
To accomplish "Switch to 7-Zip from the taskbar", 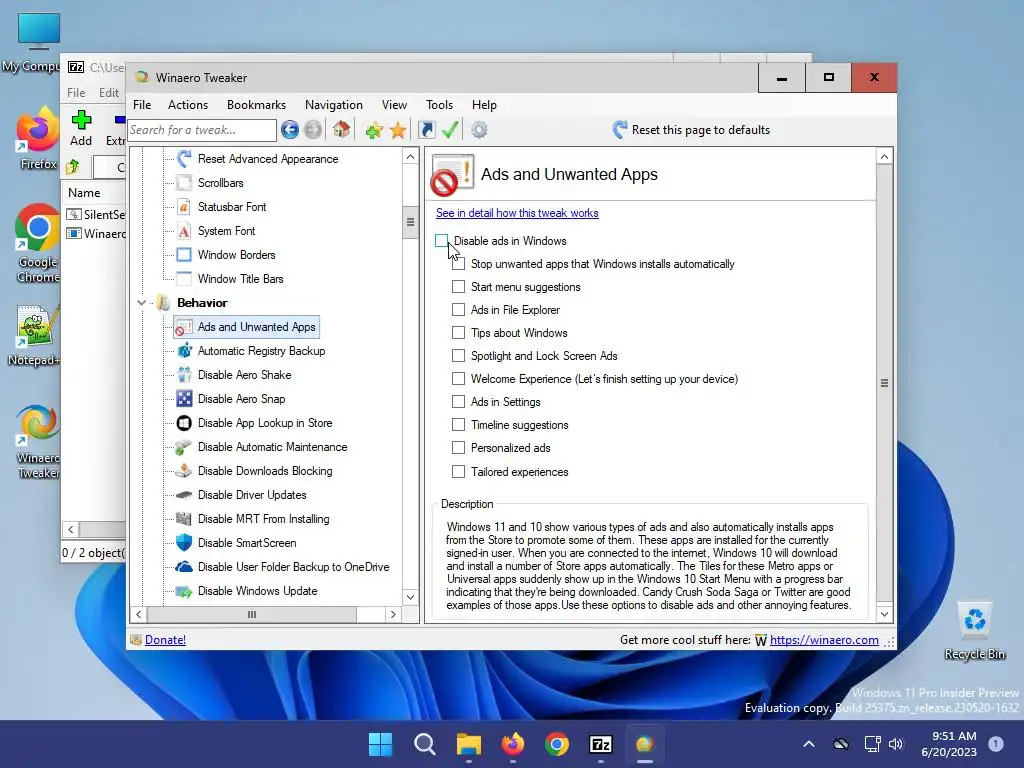I will click(x=601, y=744).
